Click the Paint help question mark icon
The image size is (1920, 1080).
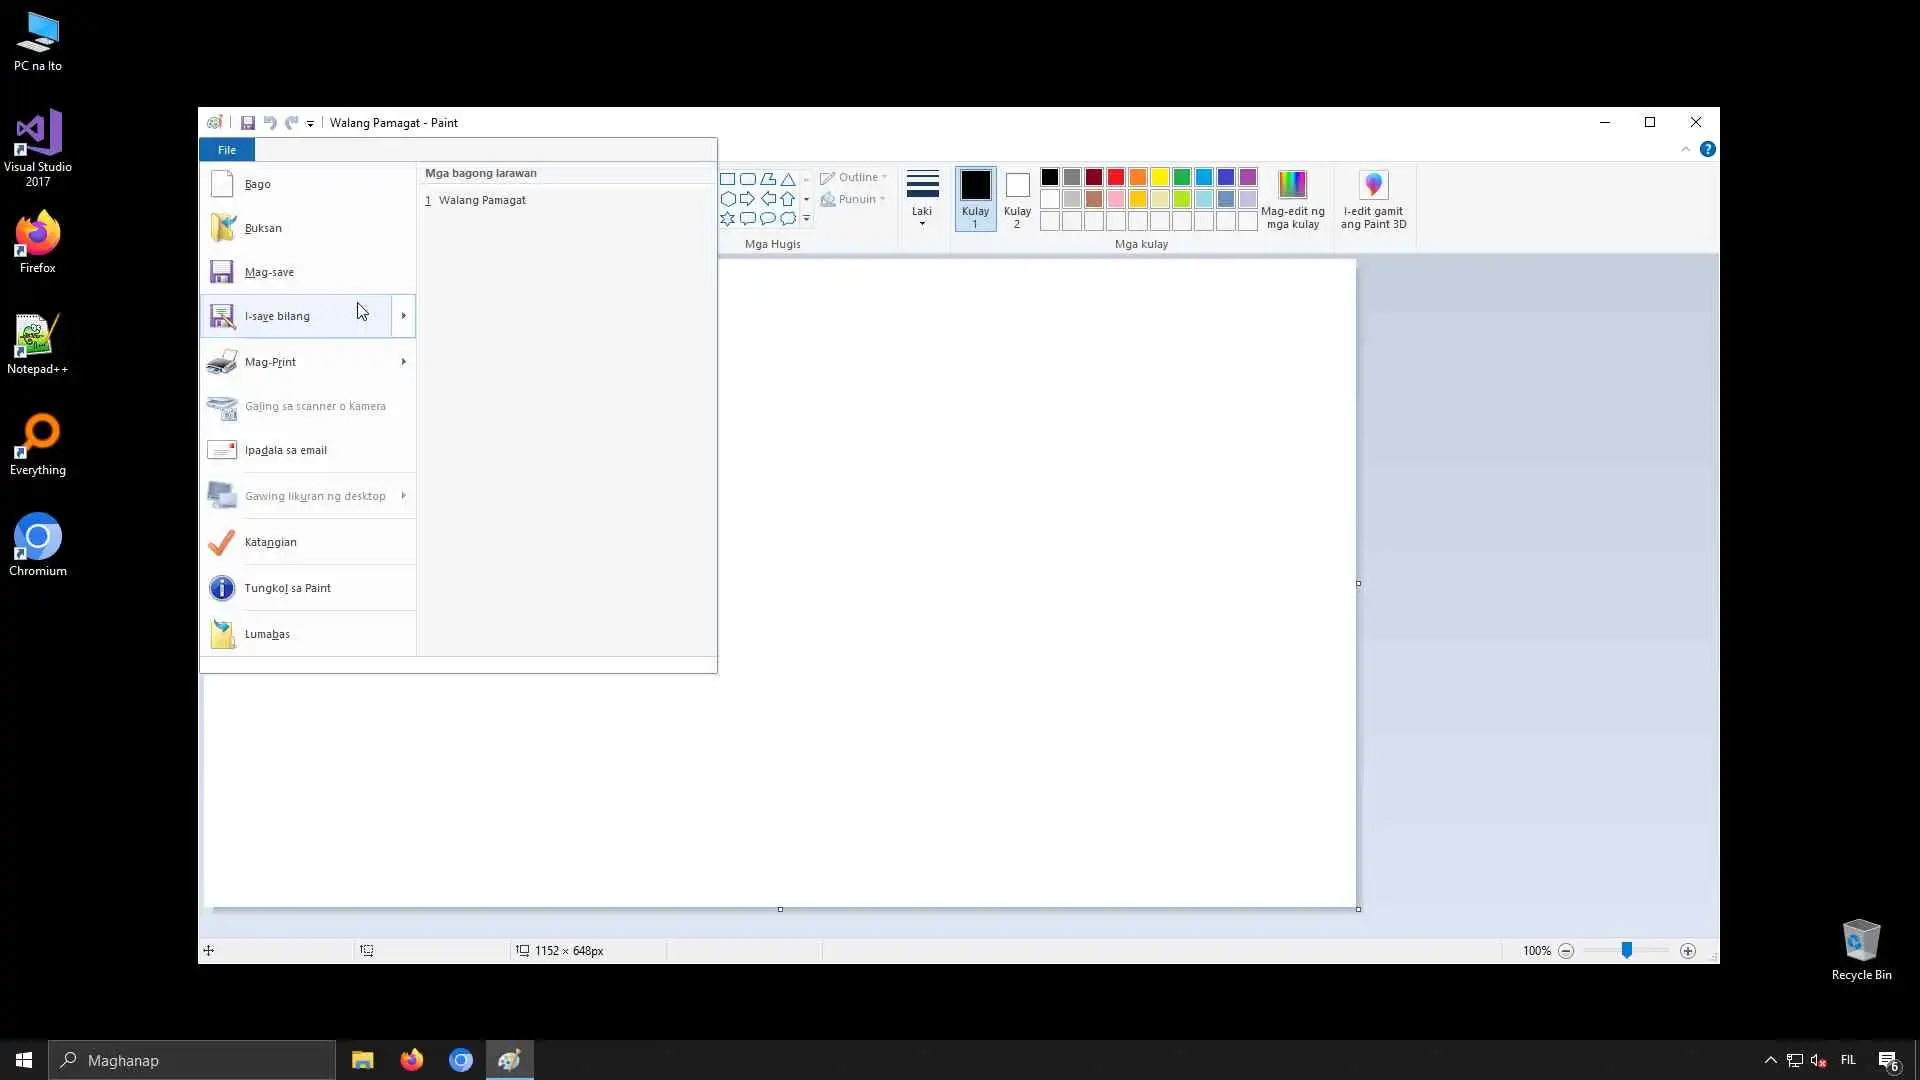pyautogui.click(x=1707, y=149)
